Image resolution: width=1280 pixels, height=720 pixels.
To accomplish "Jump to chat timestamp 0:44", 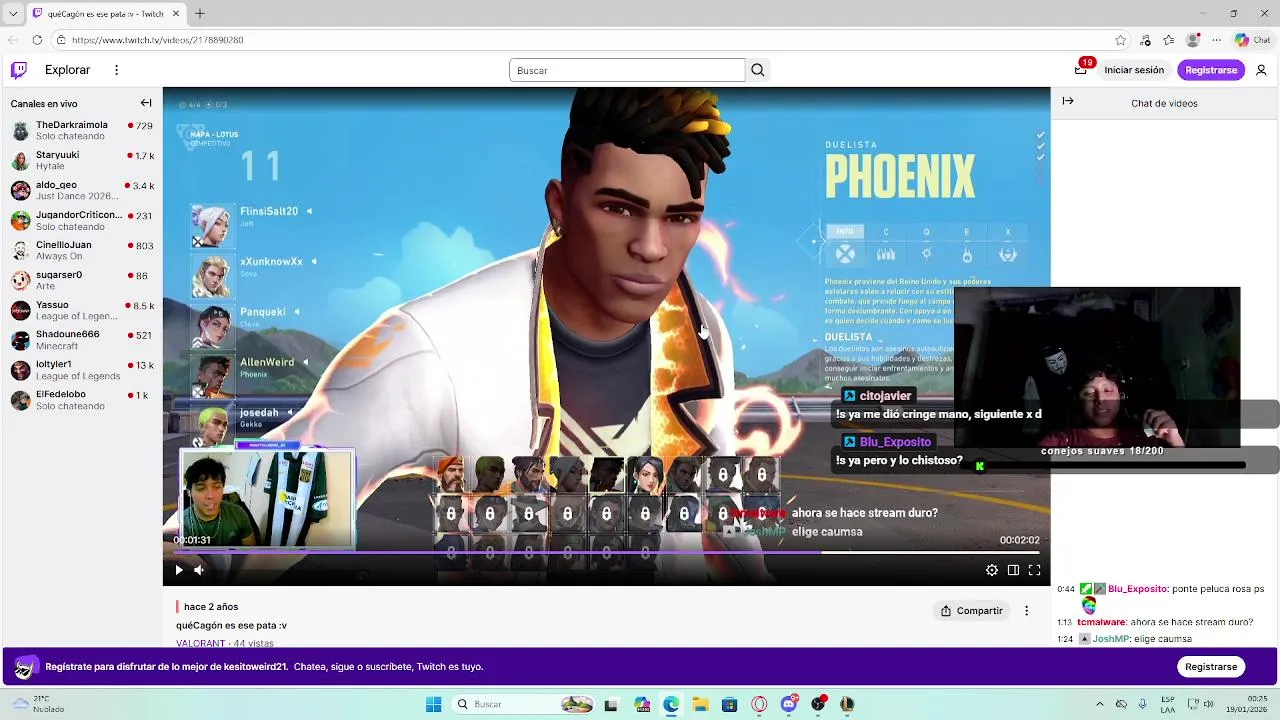I will tap(1066, 590).
